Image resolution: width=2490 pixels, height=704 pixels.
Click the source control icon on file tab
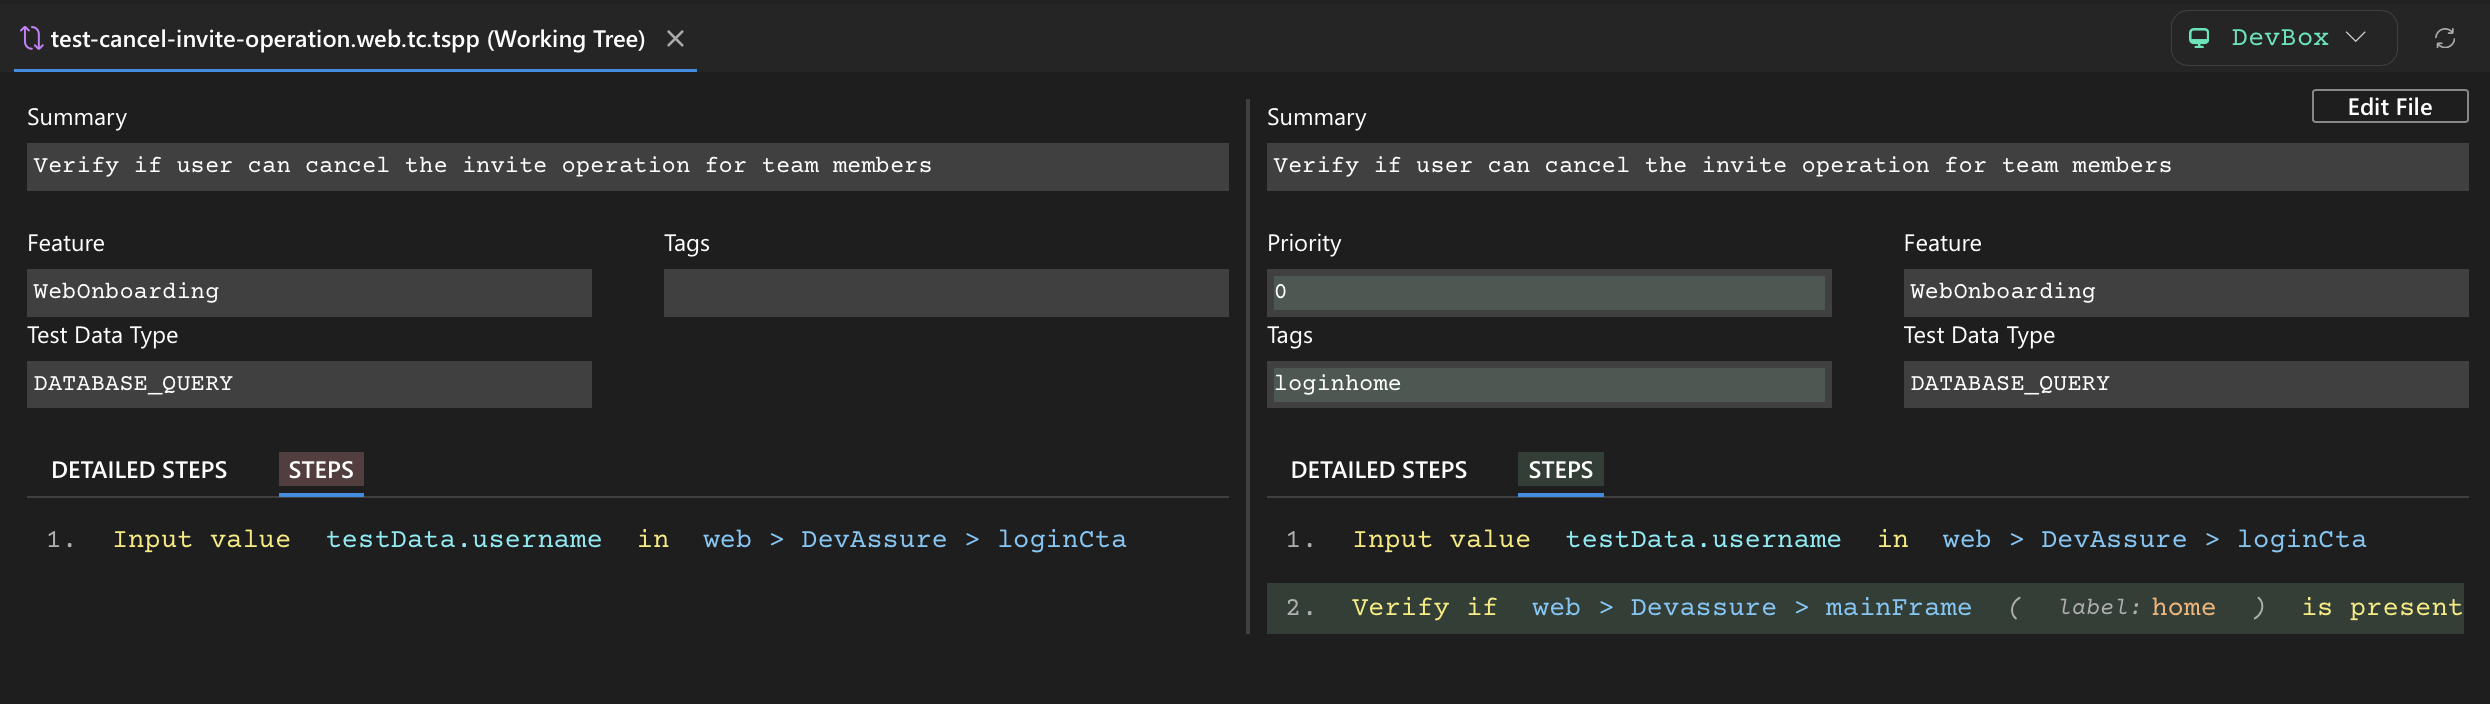(x=31, y=38)
